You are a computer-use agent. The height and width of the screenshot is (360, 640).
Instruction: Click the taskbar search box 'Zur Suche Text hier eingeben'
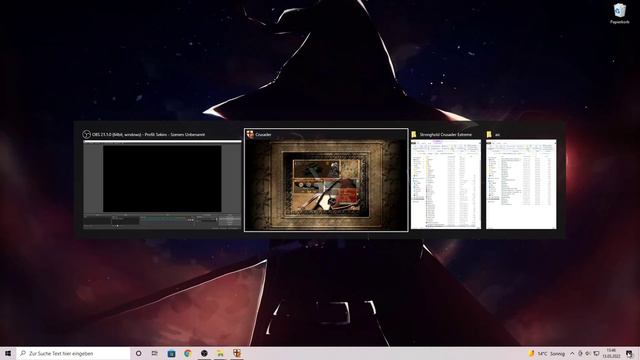[73, 353]
